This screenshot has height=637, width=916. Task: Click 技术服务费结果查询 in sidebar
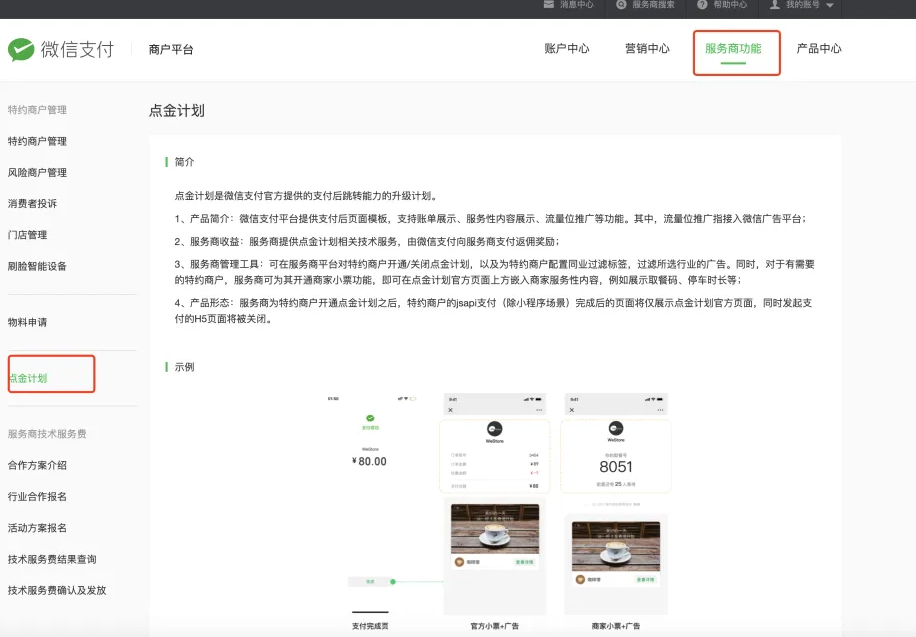coord(52,559)
